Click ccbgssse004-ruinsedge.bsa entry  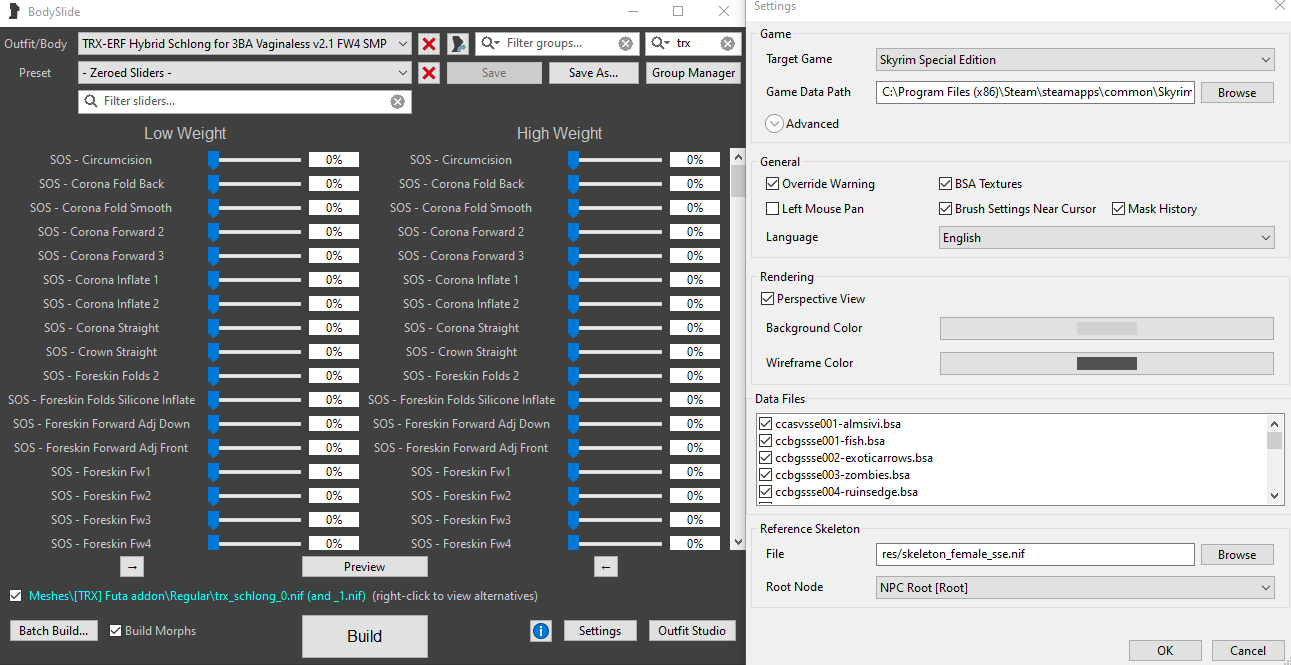point(846,492)
